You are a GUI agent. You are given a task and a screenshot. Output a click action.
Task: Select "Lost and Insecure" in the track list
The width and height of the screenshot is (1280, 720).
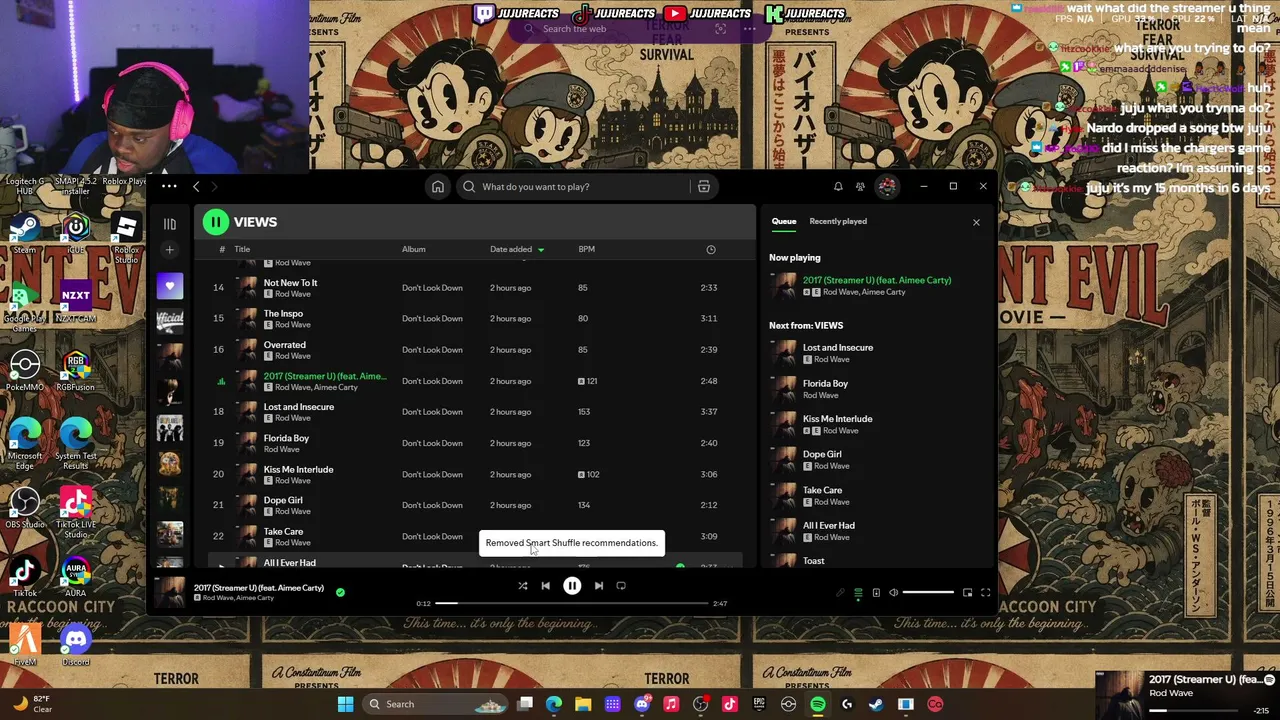475,412
